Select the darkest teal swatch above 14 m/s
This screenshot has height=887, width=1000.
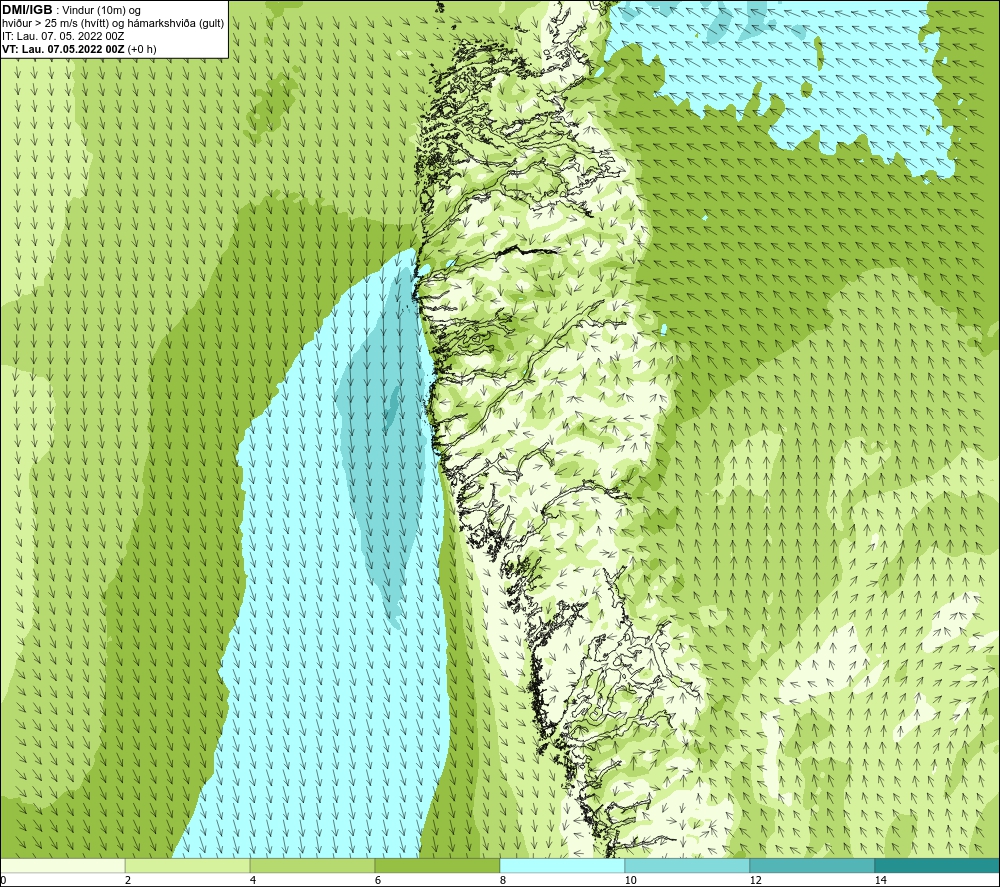[x=938, y=865]
